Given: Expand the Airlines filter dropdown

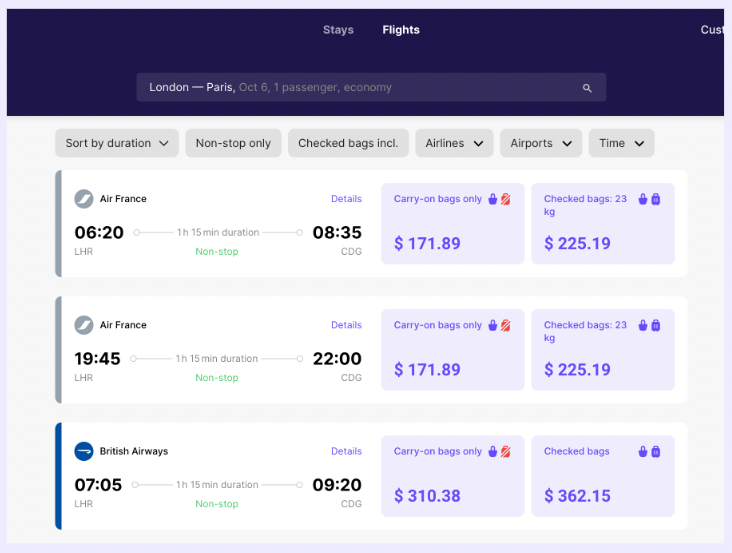Looking at the screenshot, I should [x=454, y=143].
